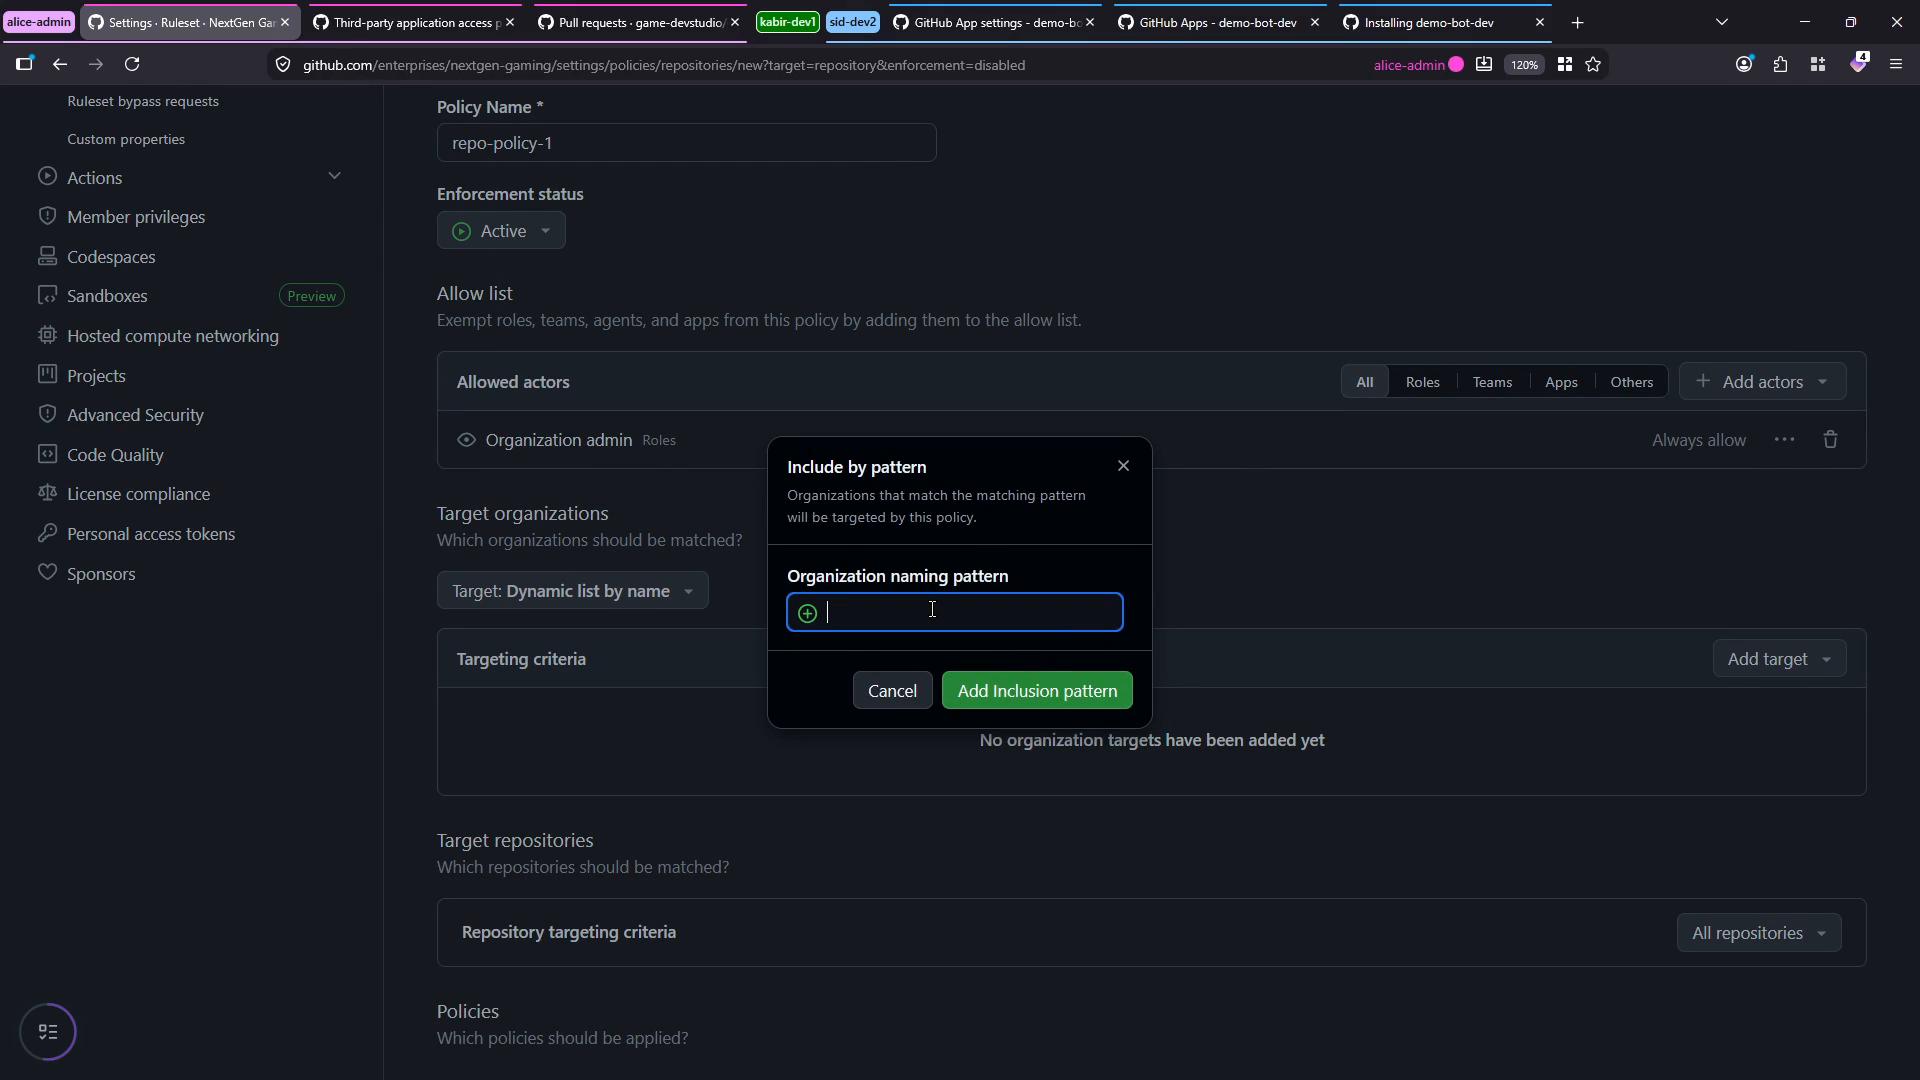Open Ruleset bypass requests in sidebar
This screenshot has height=1080, width=1920.
coord(143,101)
